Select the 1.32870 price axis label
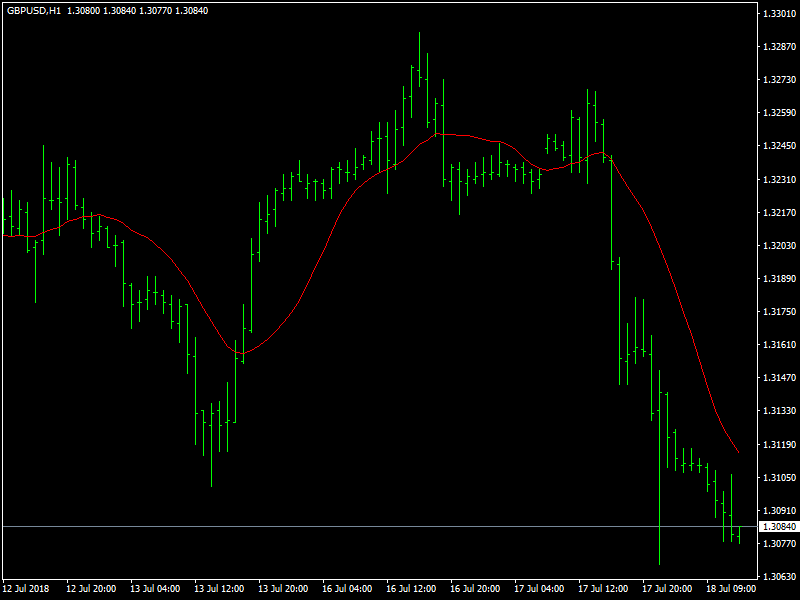800x600 pixels. click(779, 47)
